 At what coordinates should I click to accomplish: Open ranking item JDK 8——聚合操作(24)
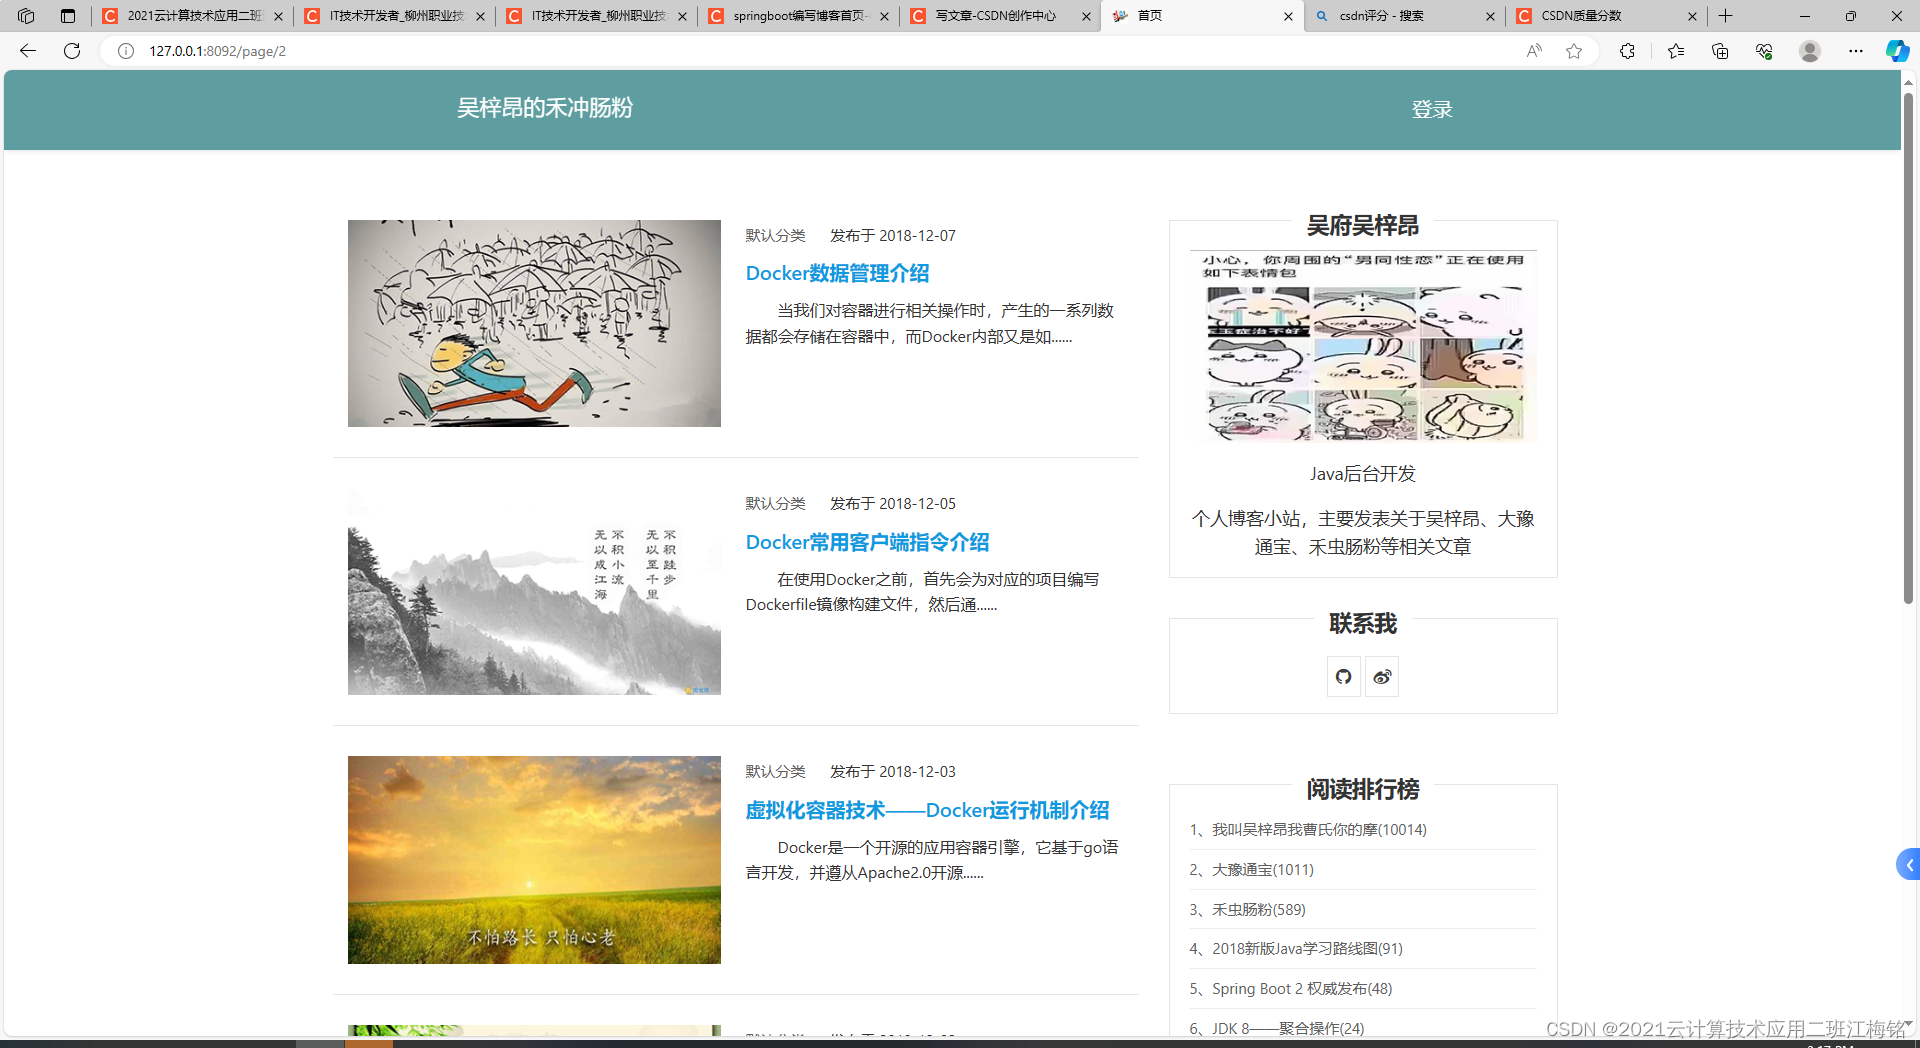click(1277, 1028)
